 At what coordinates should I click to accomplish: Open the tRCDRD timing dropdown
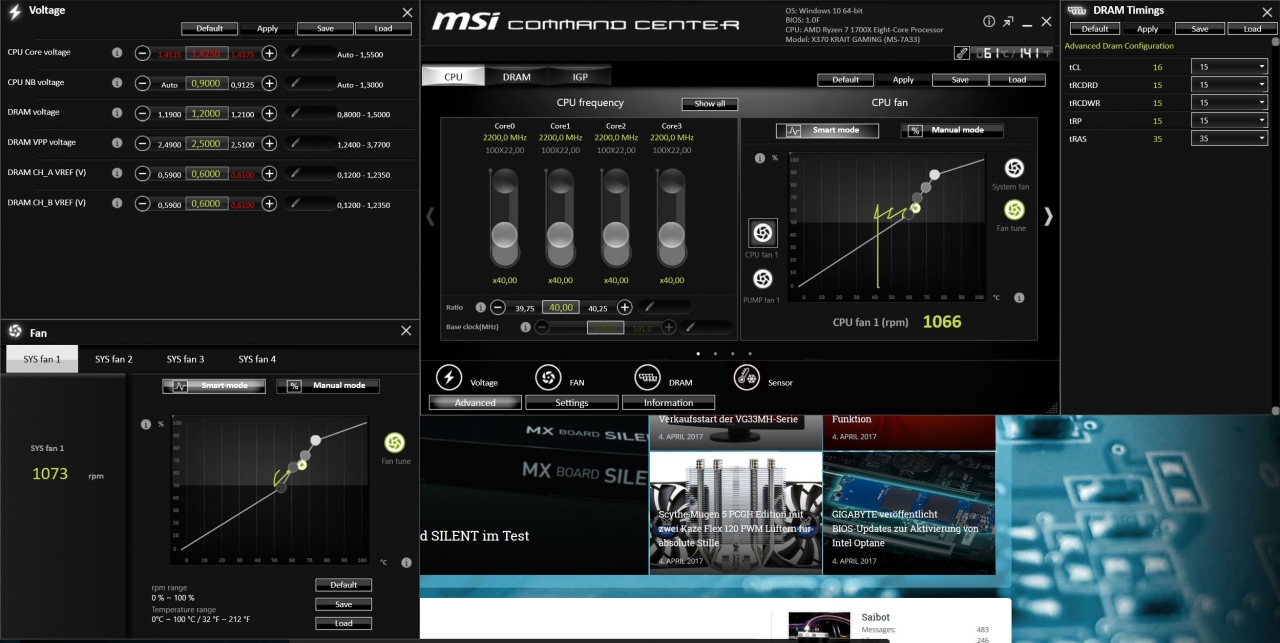click(x=1229, y=85)
